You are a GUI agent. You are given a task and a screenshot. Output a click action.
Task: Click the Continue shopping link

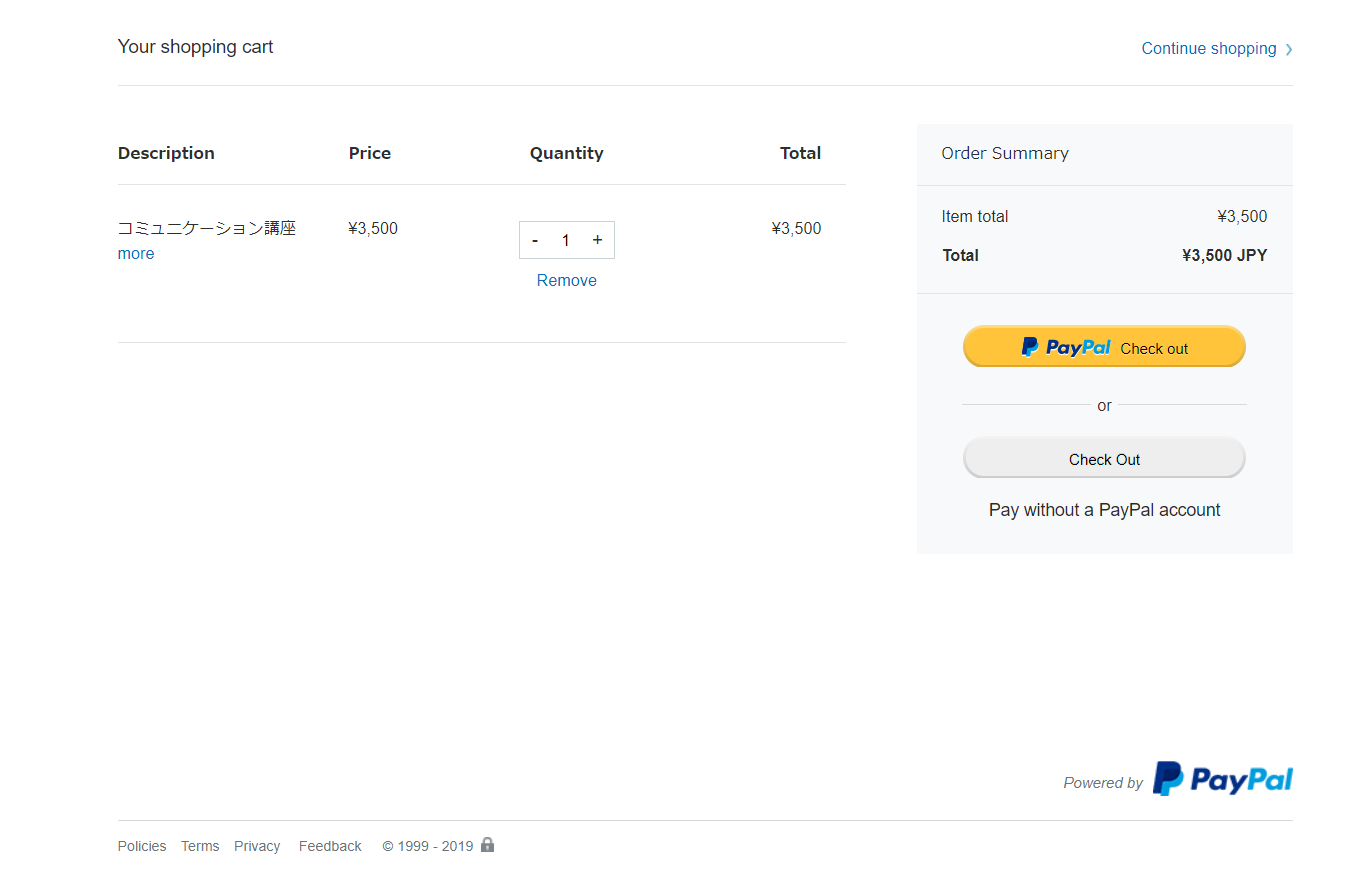point(1209,48)
